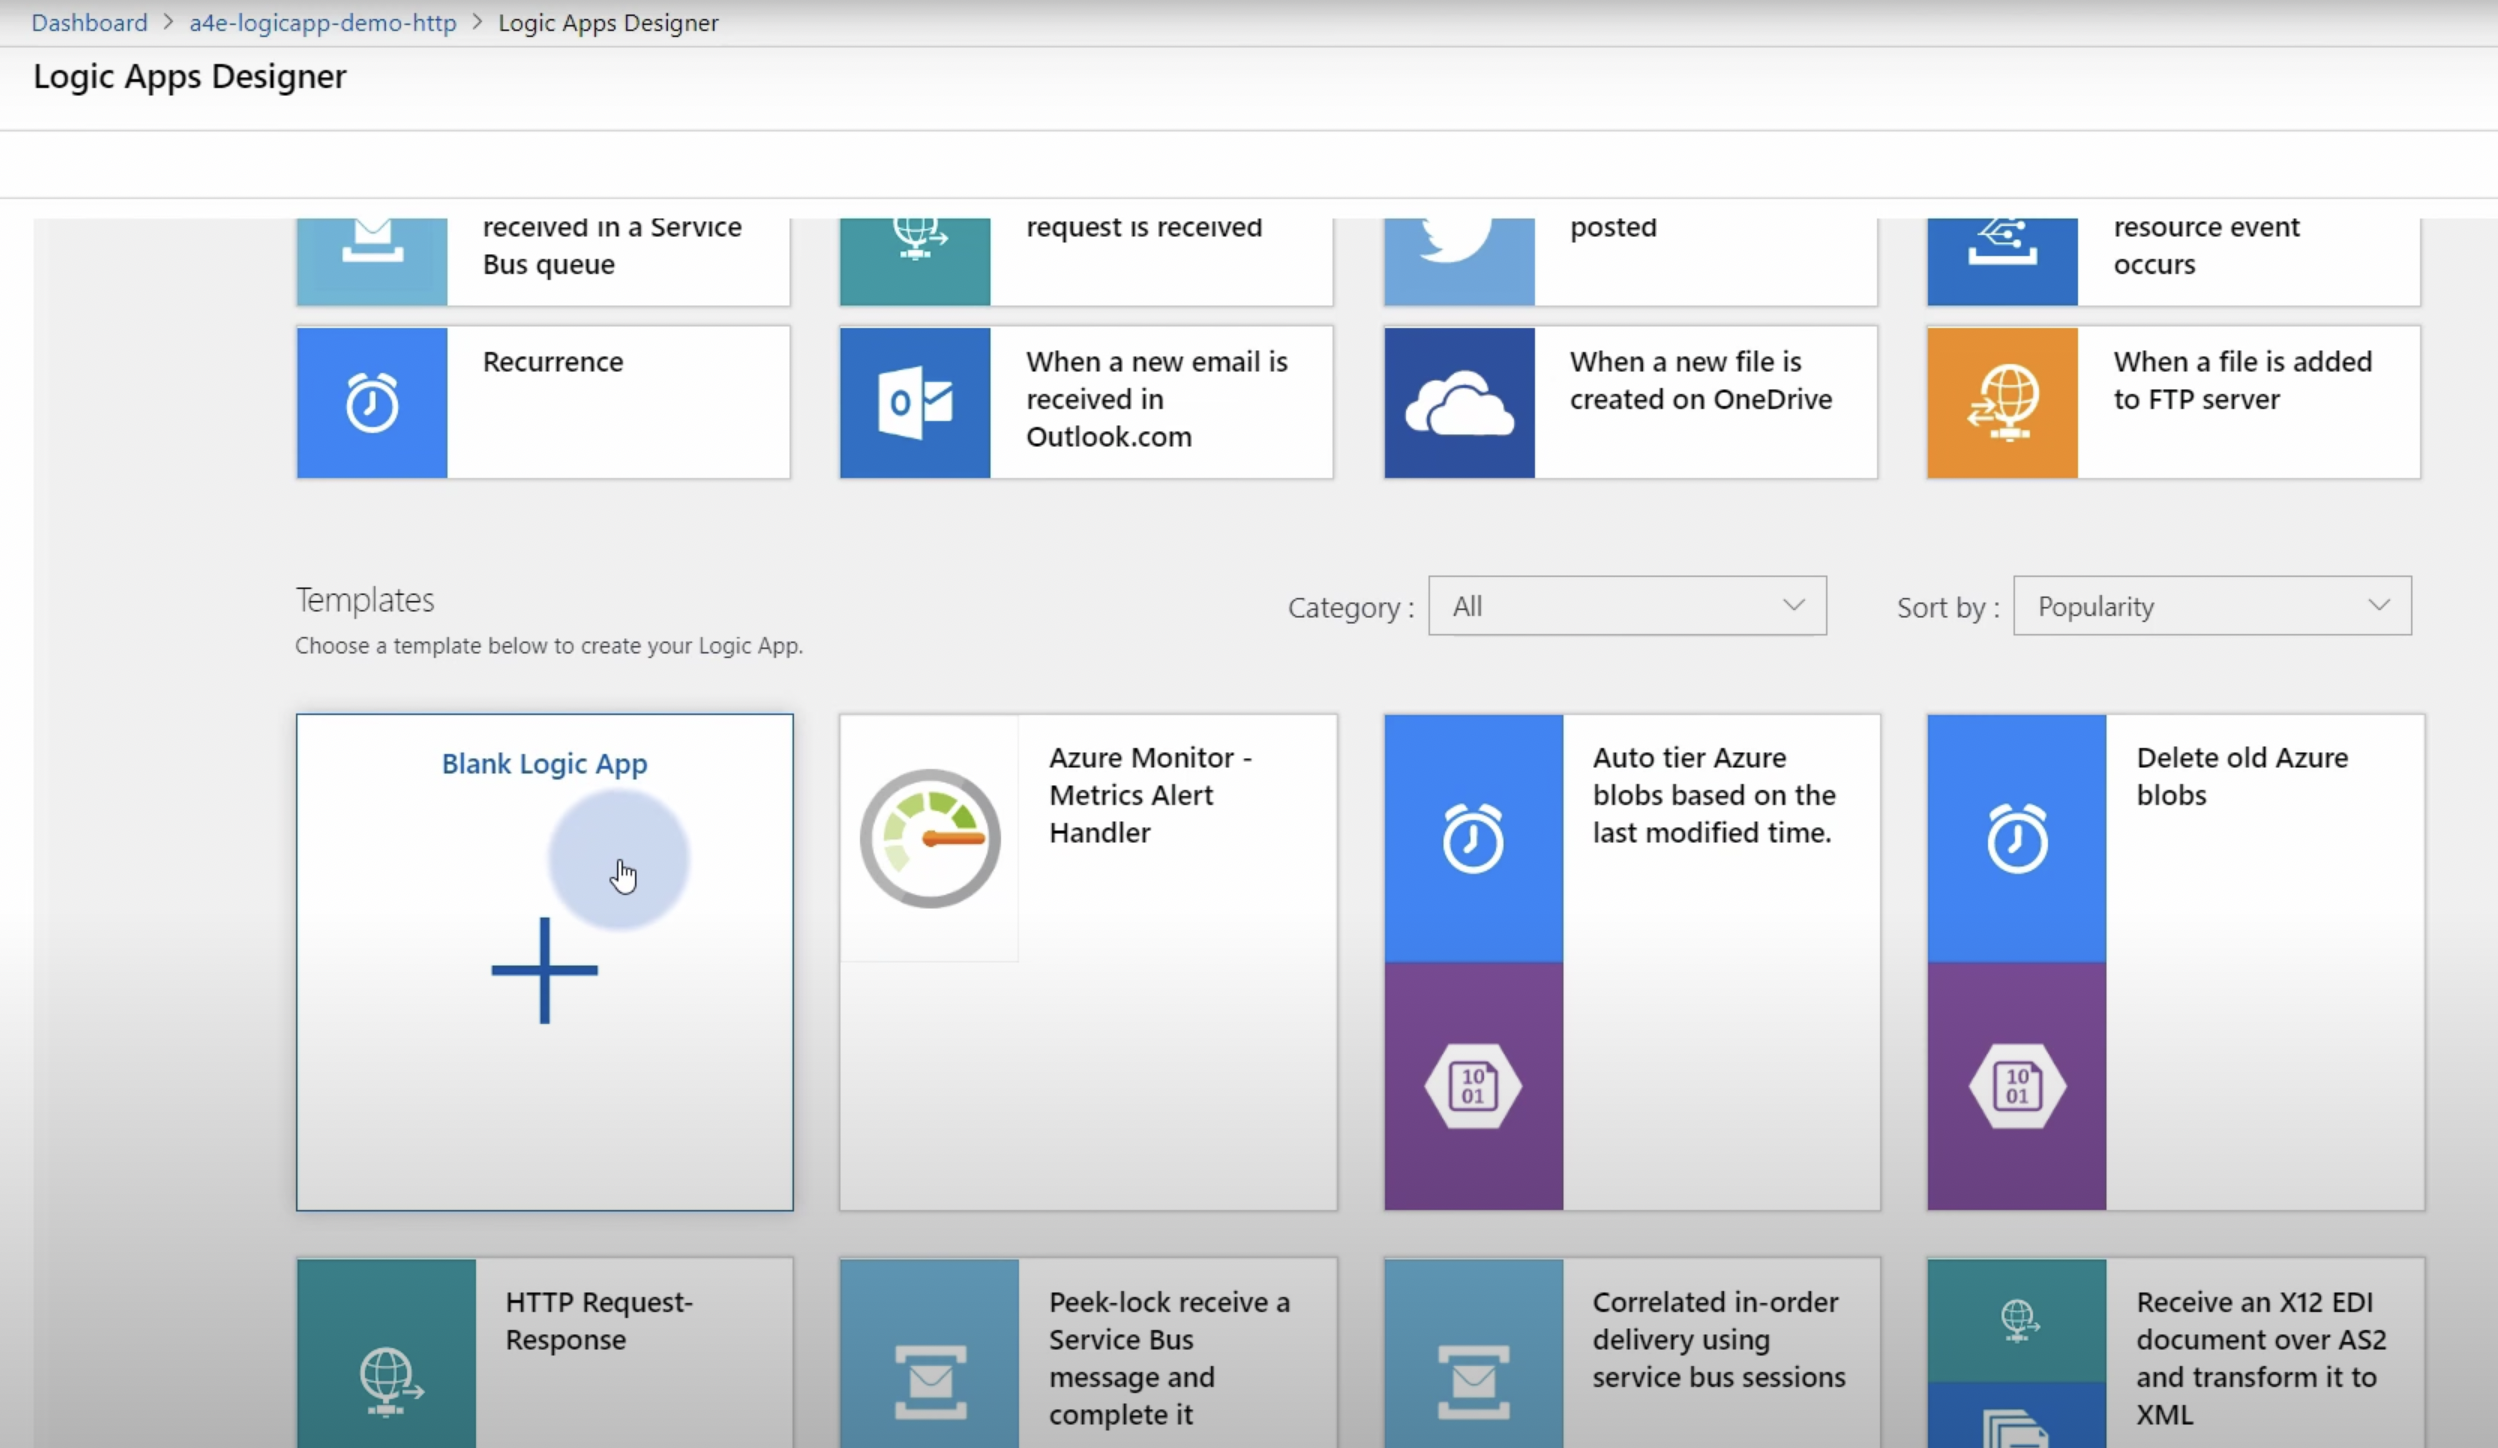The width and height of the screenshot is (2498, 1448).
Task: Open the Sort by Popularity dropdown
Action: [2212, 605]
